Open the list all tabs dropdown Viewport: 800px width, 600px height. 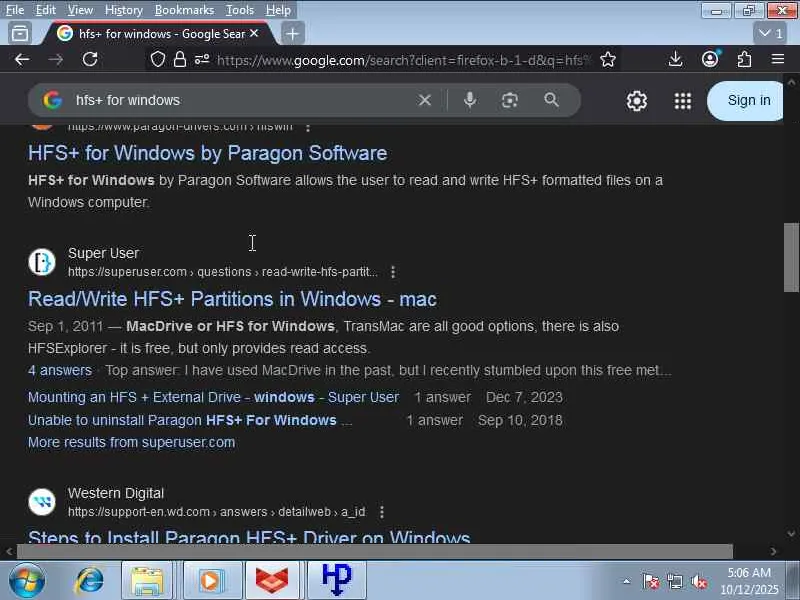point(770,34)
